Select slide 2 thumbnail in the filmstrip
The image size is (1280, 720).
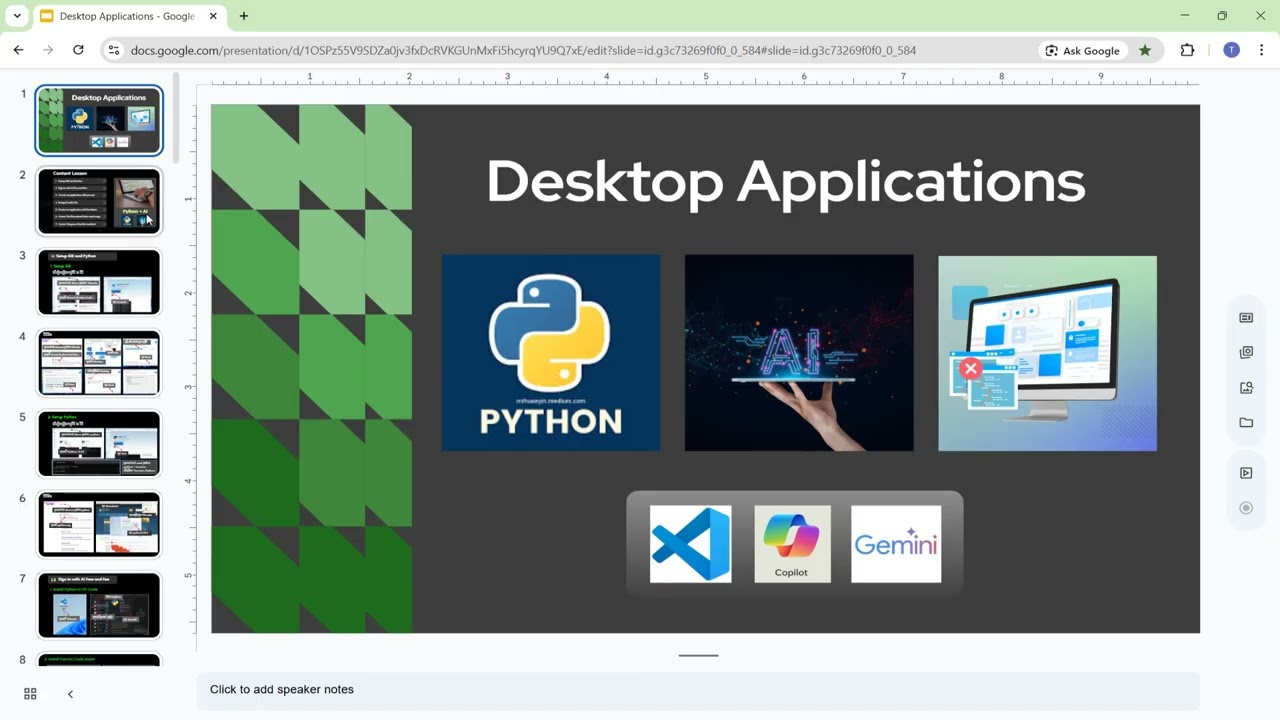(99, 201)
